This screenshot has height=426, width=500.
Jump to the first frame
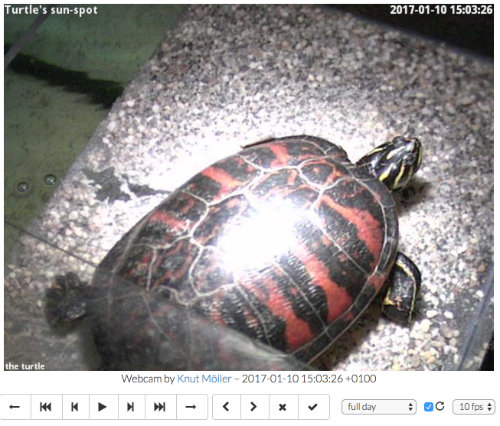pyautogui.click(x=46, y=407)
